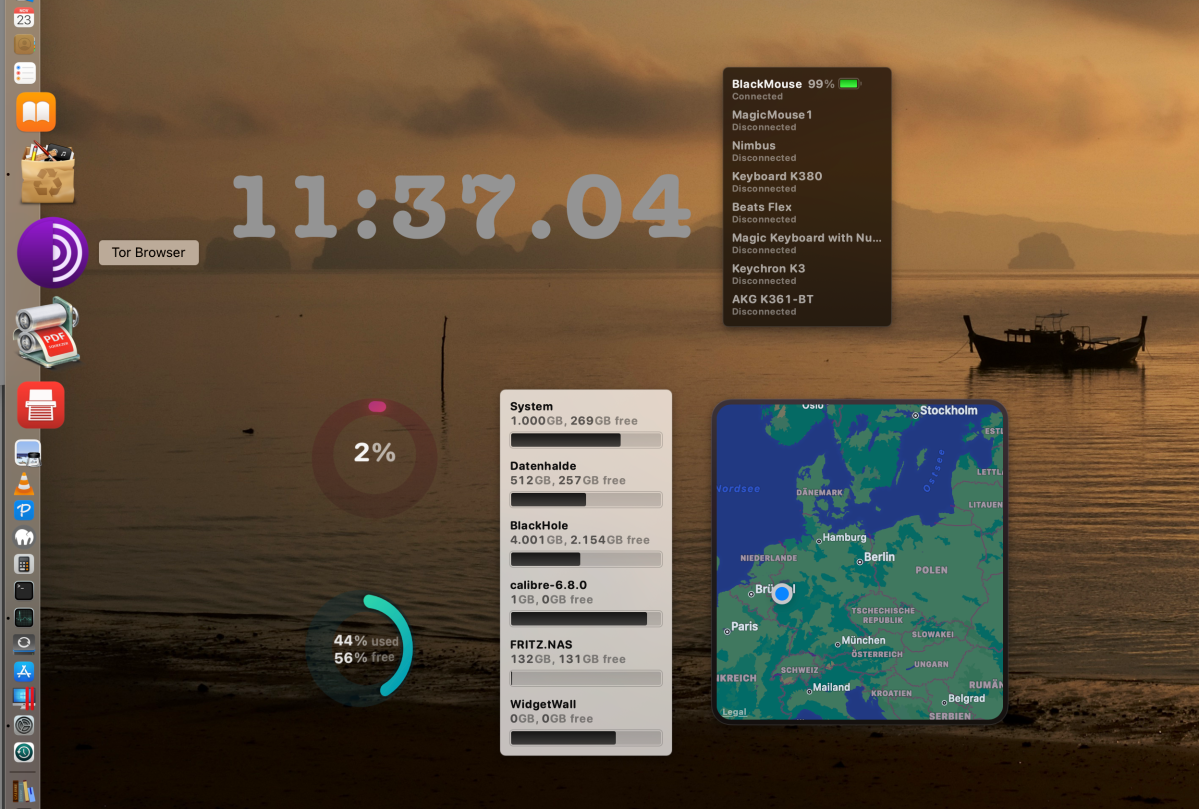Open the calibre books icon
1199x809 pixels.
point(24,791)
